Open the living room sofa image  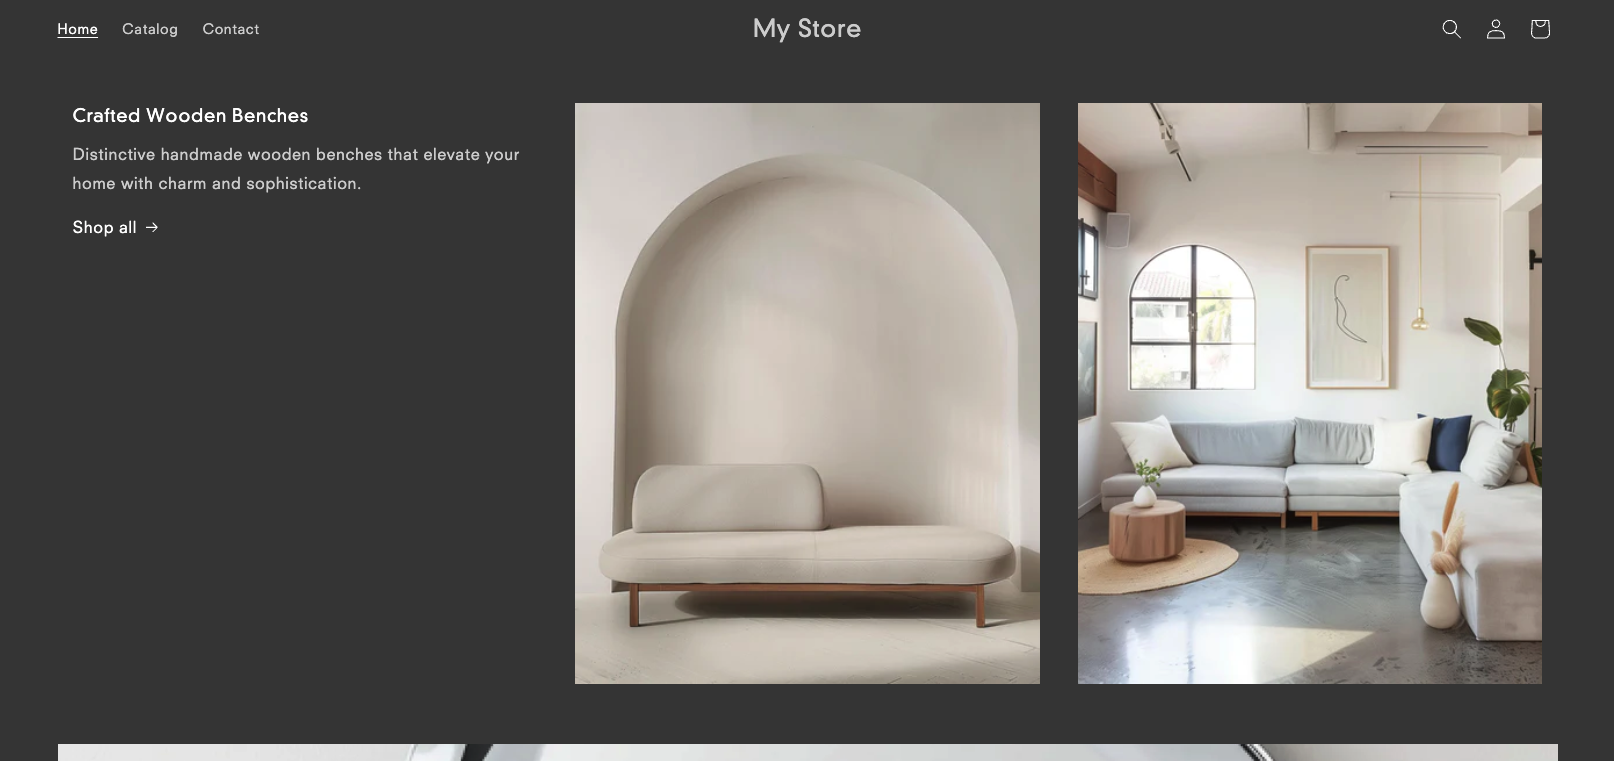pos(1309,393)
